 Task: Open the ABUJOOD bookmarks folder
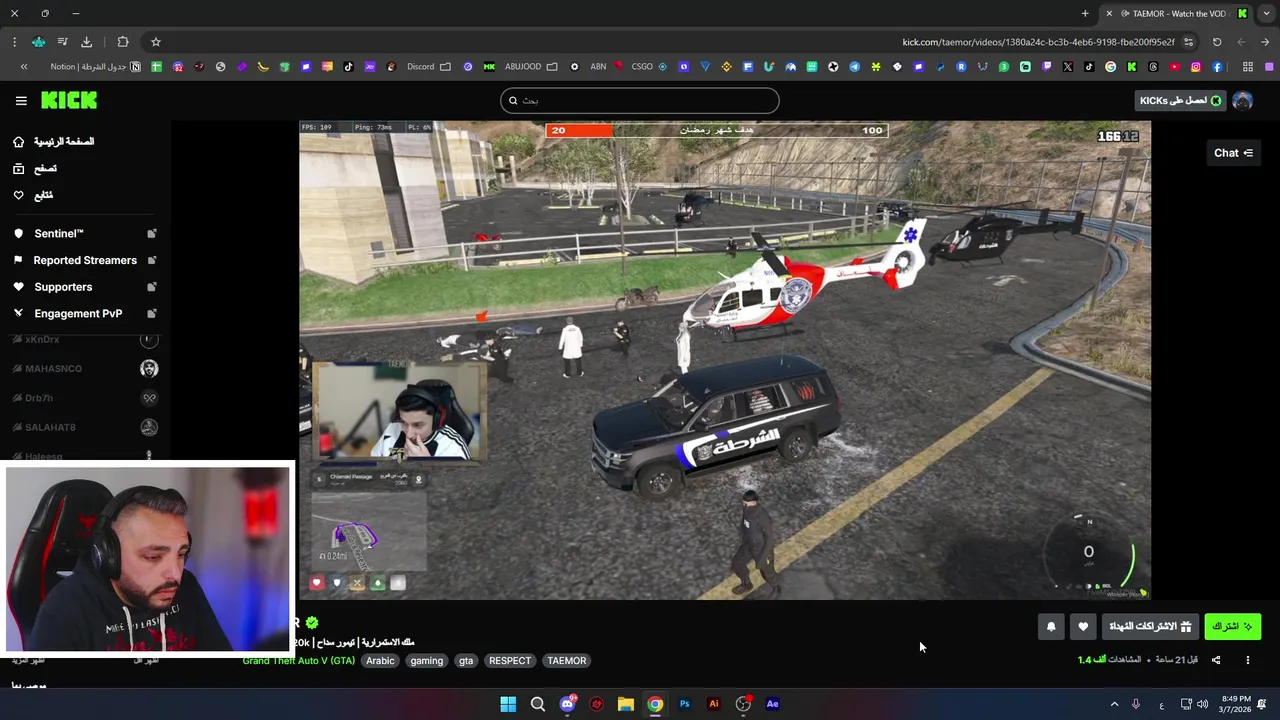pyautogui.click(x=532, y=67)
